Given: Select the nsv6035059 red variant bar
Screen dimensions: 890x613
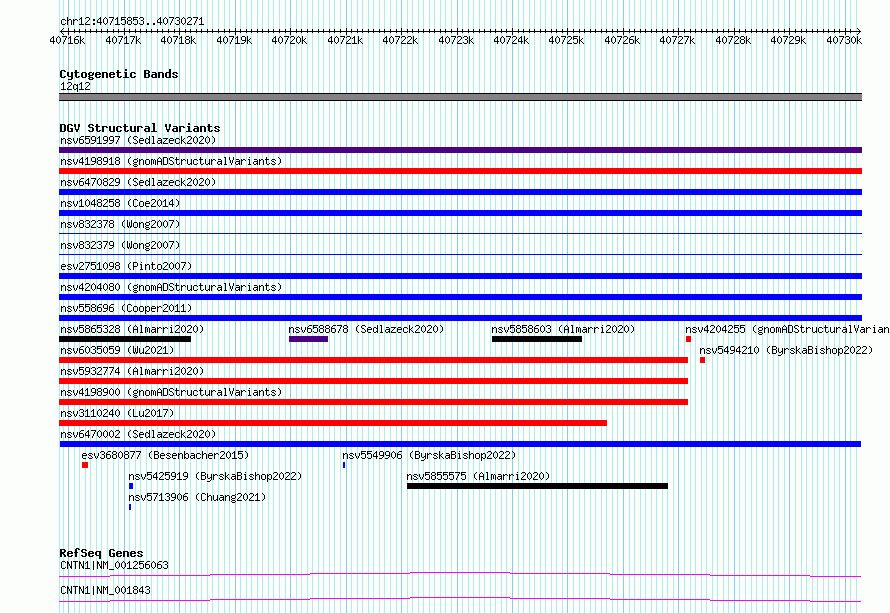Looking at the screenshot, I should [x=373, y=360].
